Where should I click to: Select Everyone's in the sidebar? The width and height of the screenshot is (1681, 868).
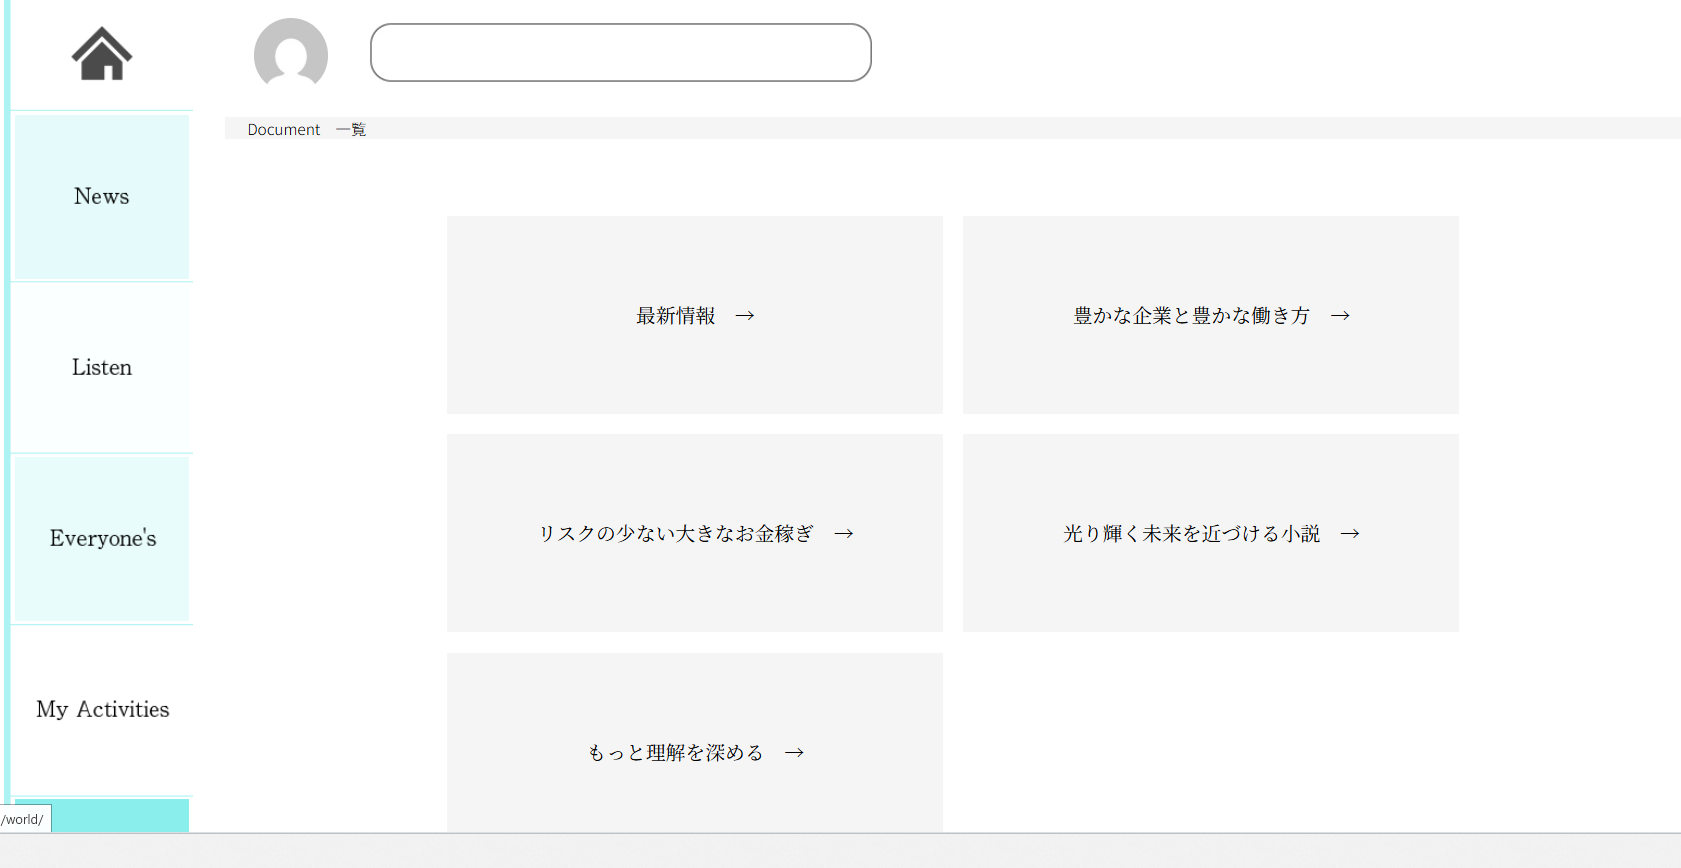click(102, 539)
